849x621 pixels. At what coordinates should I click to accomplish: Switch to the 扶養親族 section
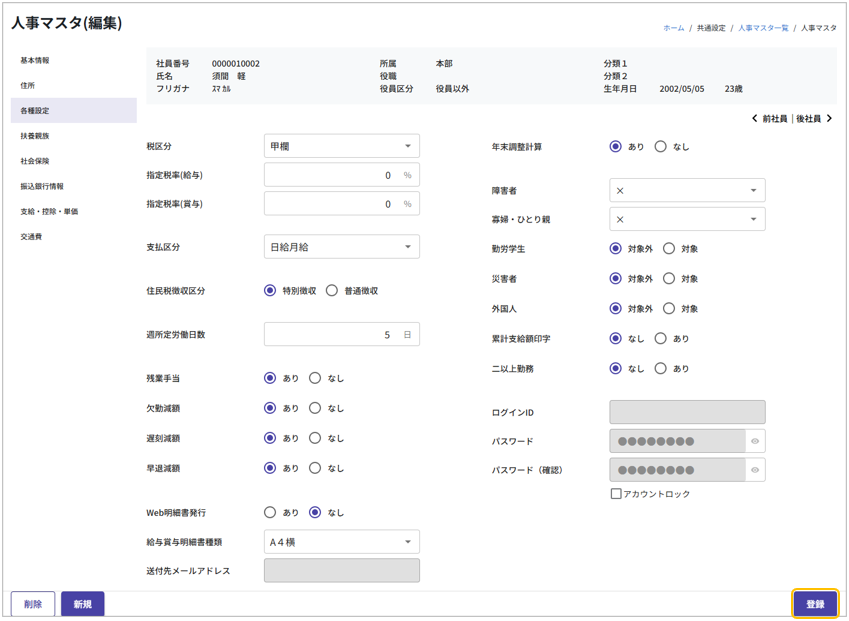35,136
